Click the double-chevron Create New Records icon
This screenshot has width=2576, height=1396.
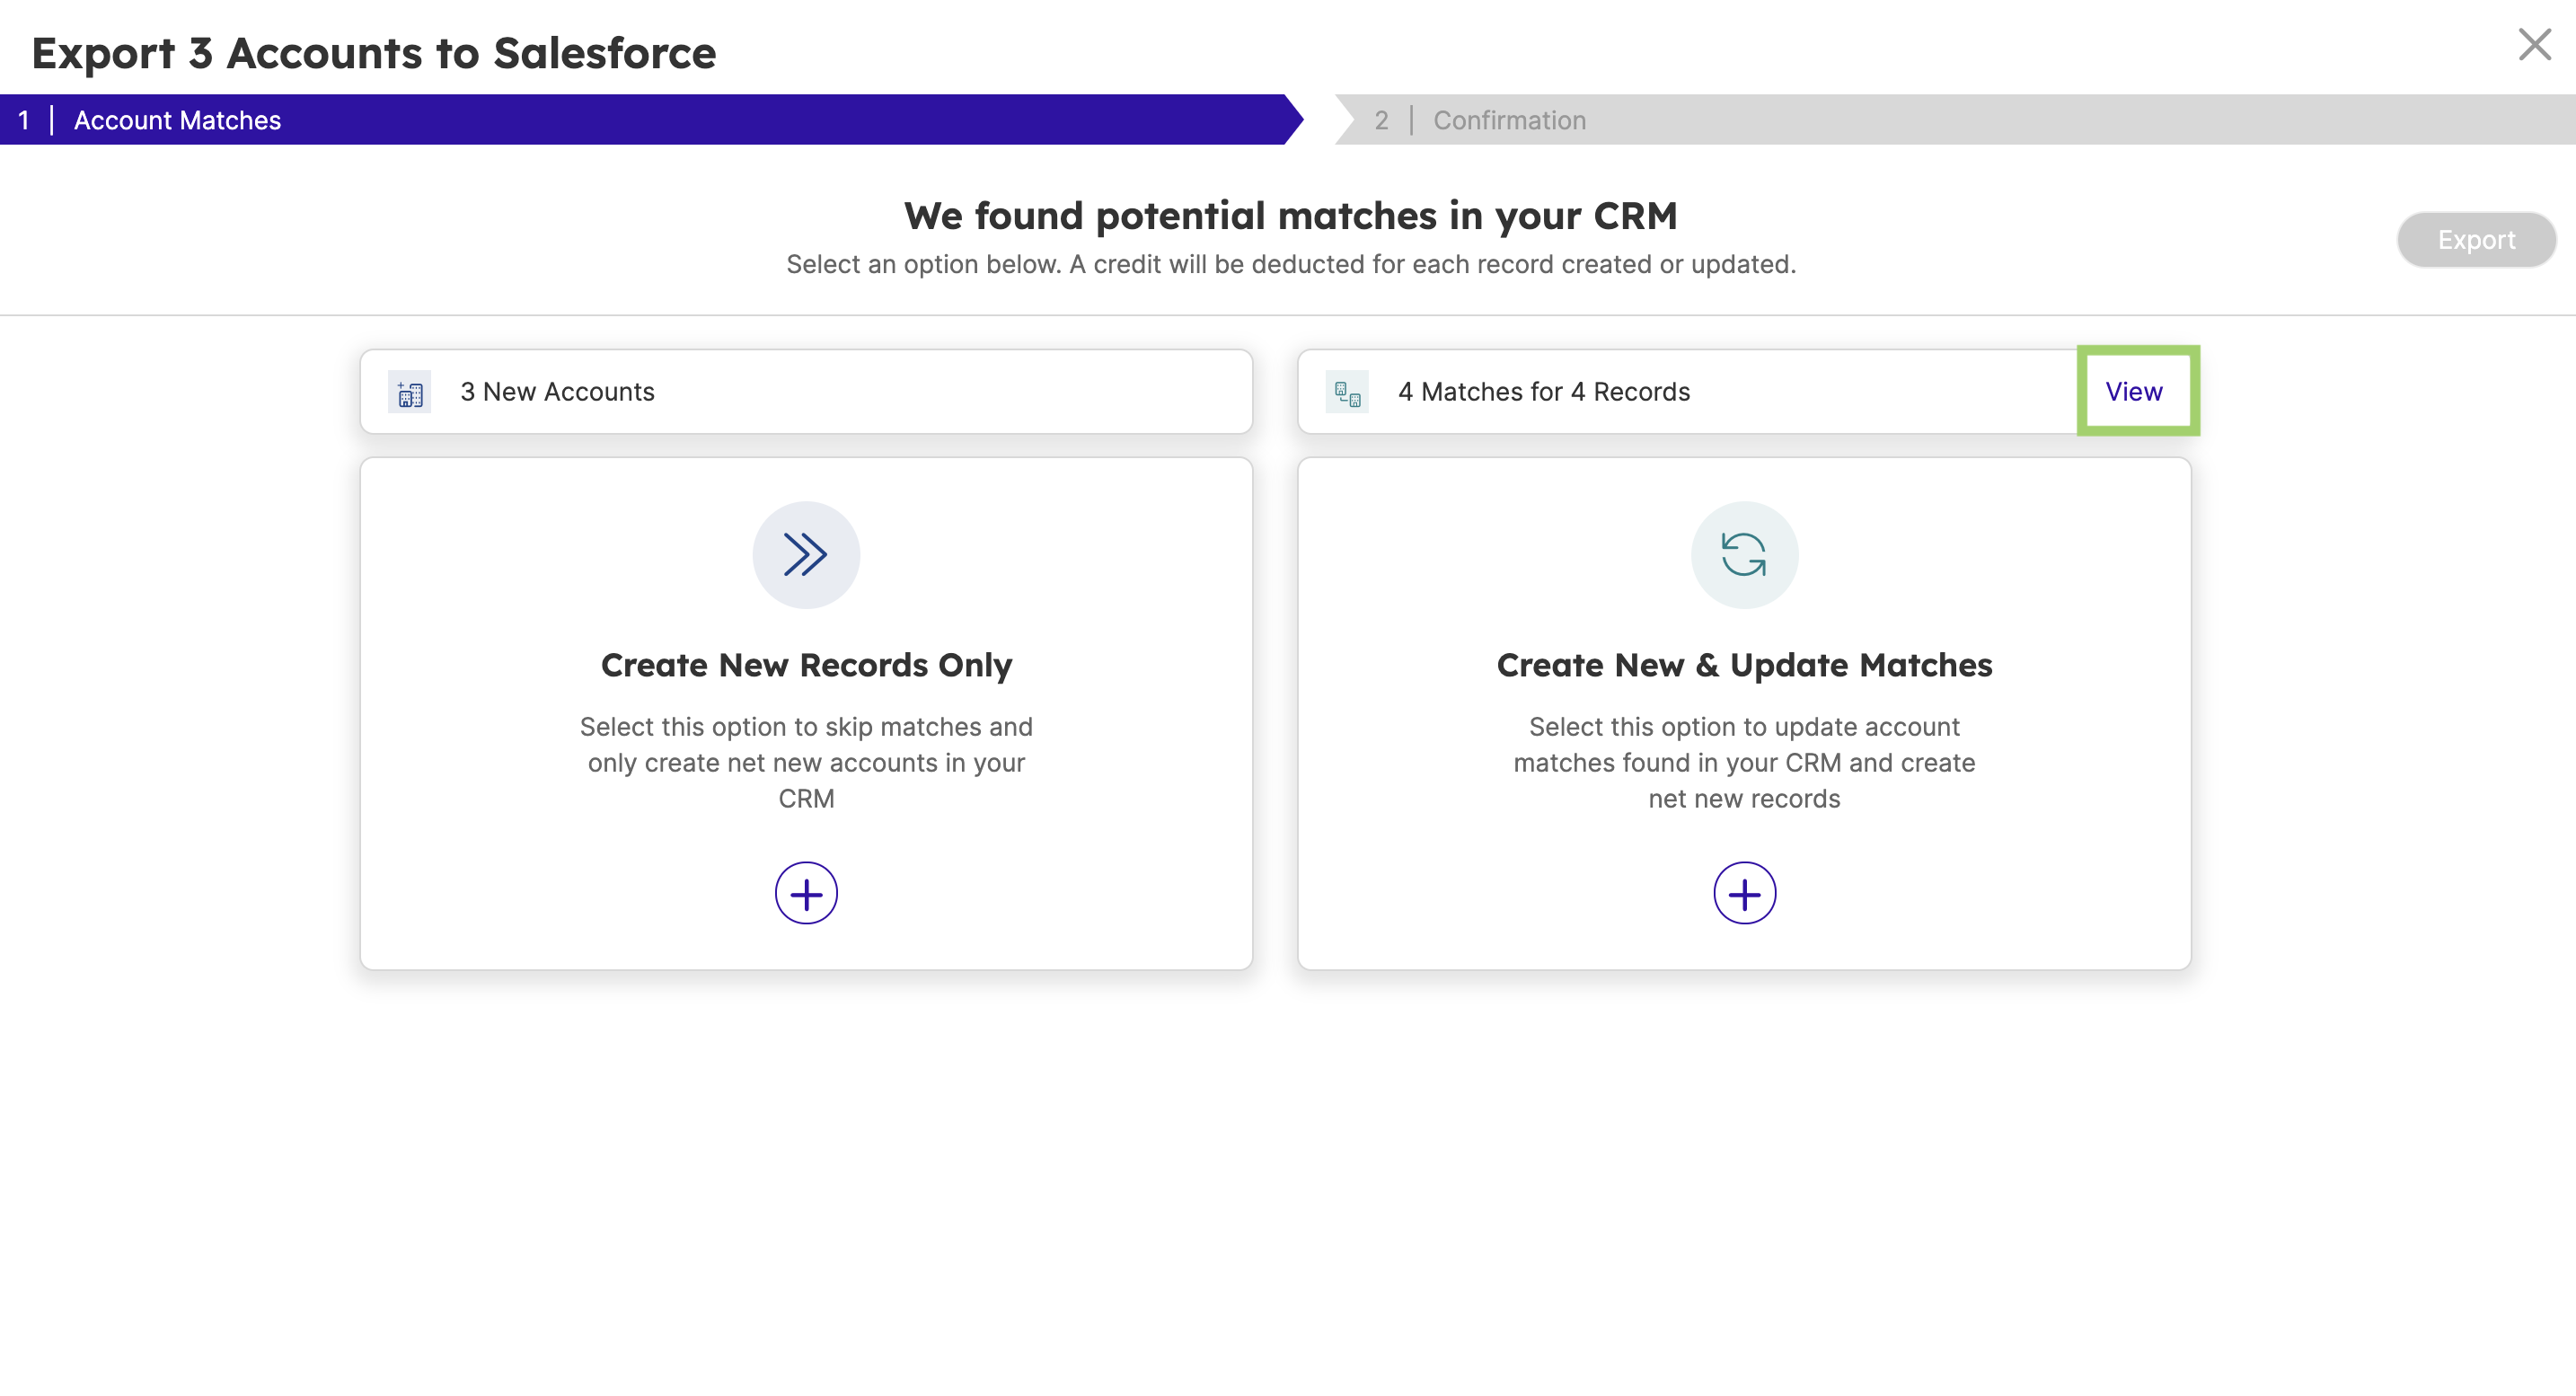pyautogui.click(x=806, y=555)
